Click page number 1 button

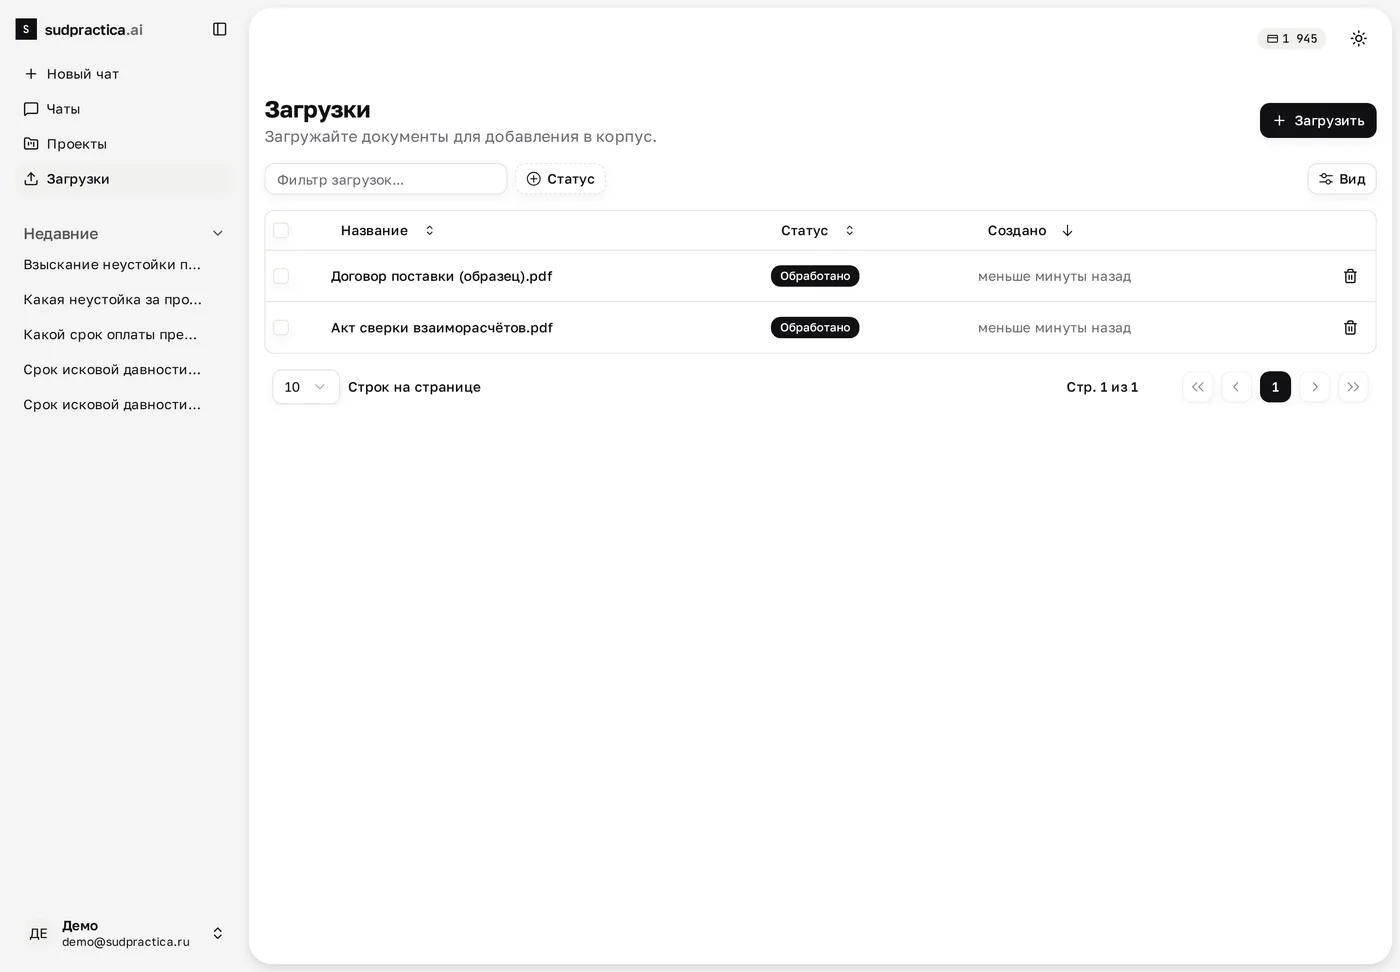click(1275, 387)
